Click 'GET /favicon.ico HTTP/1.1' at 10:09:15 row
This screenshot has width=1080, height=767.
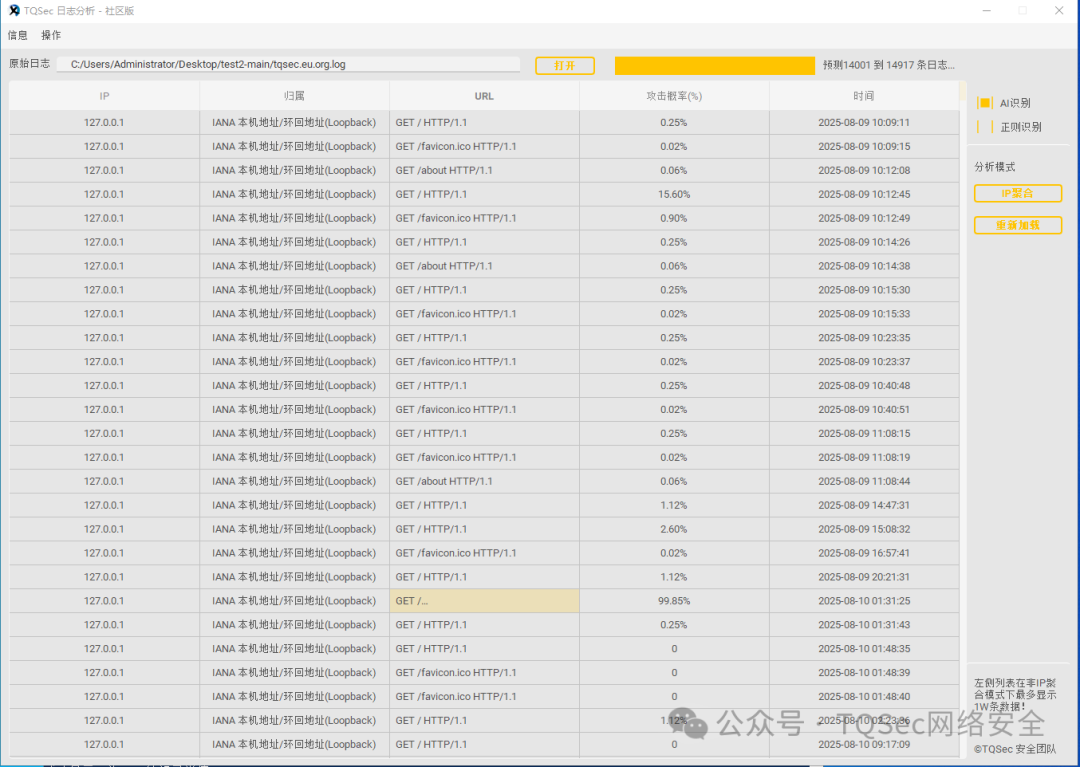pos(484,147)
